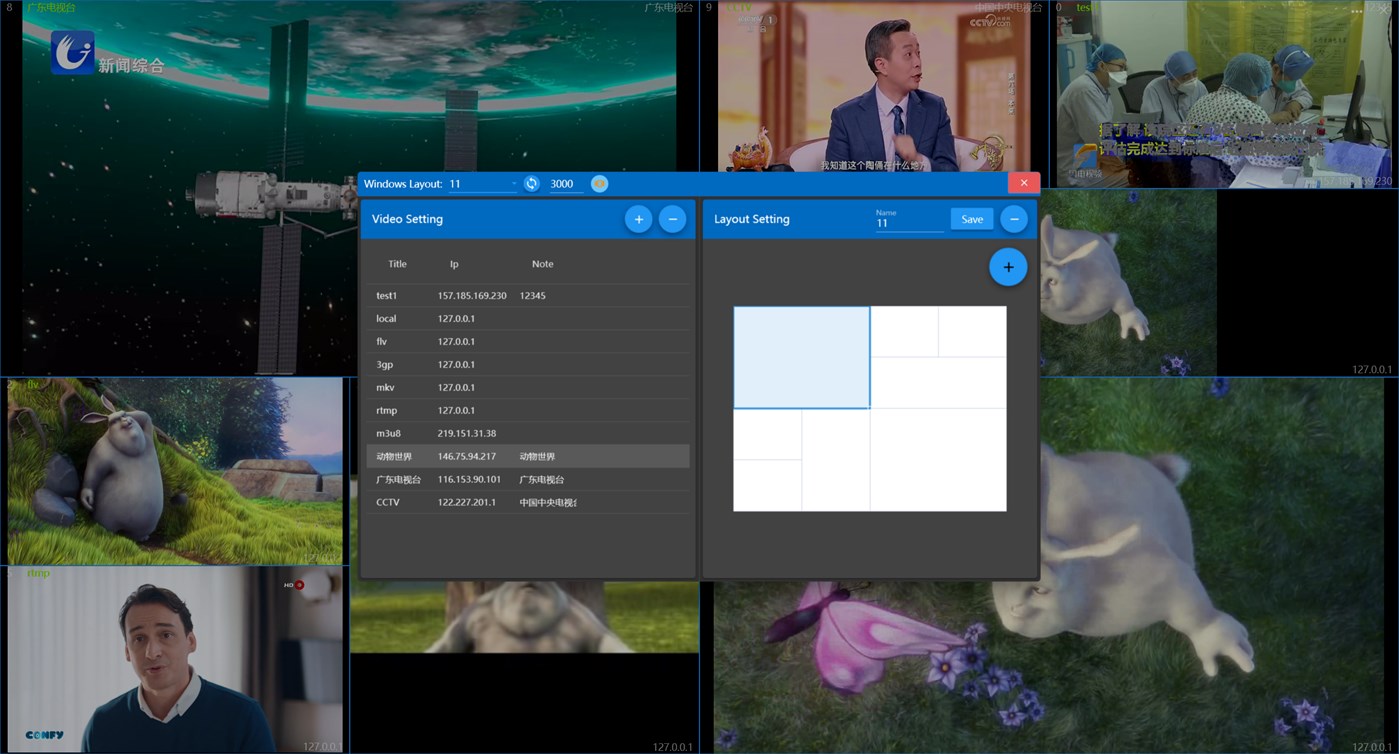Select the video pane showing medical staff
Image resolution: width=1399 pixels, height=754 pixels.
1222,94
